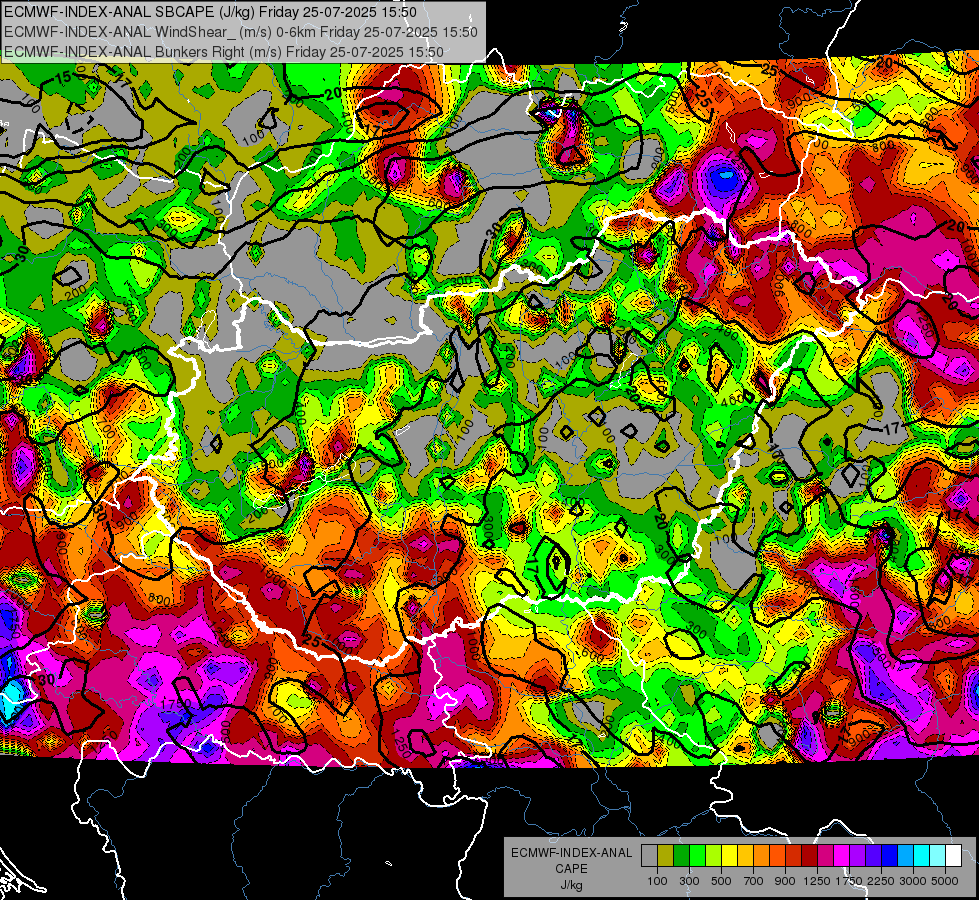Click the 1250 legend value label

[817, 881]
